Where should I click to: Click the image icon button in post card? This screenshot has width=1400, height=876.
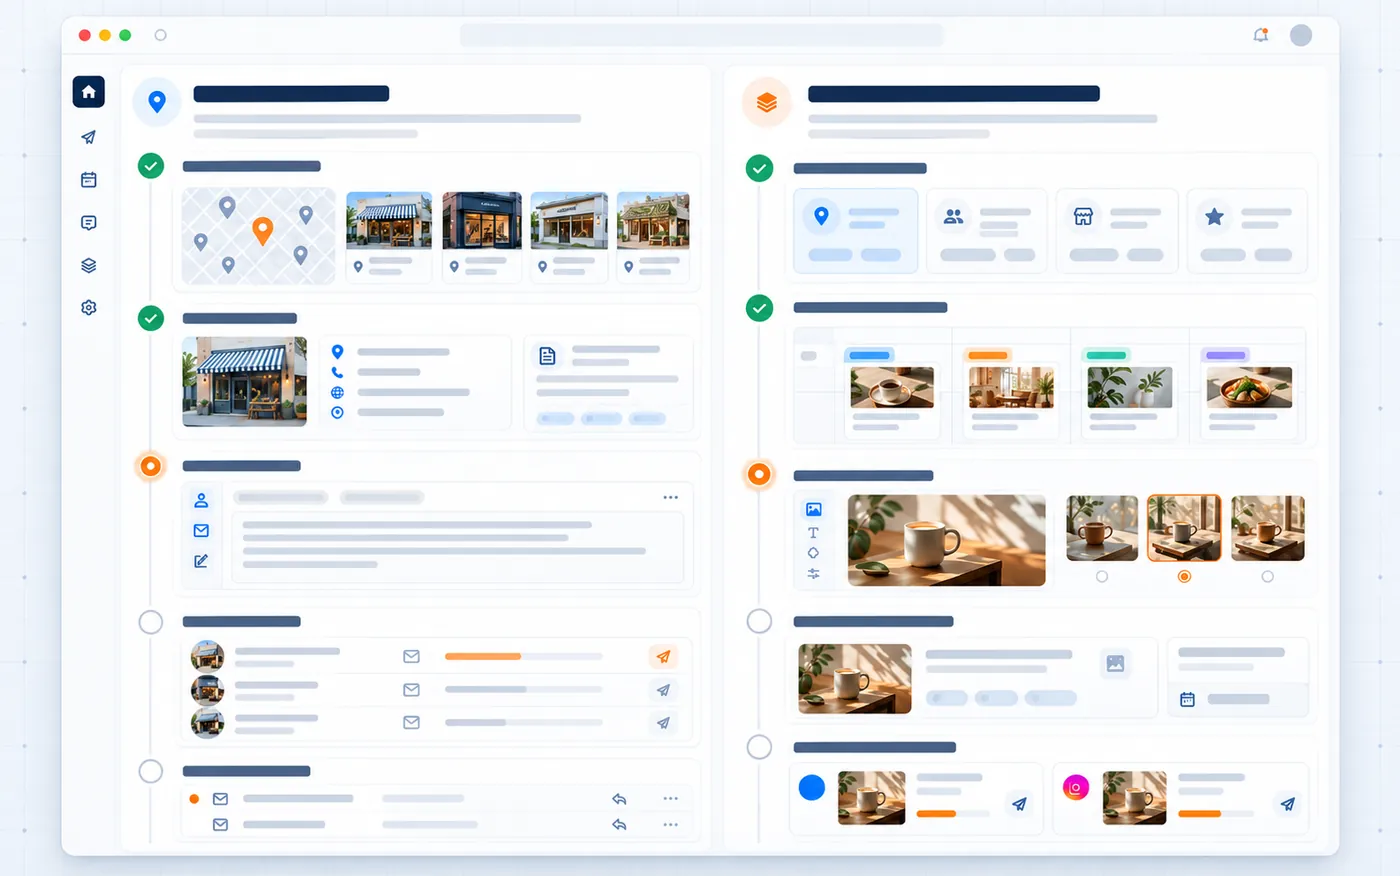(x=1116, y=663)
